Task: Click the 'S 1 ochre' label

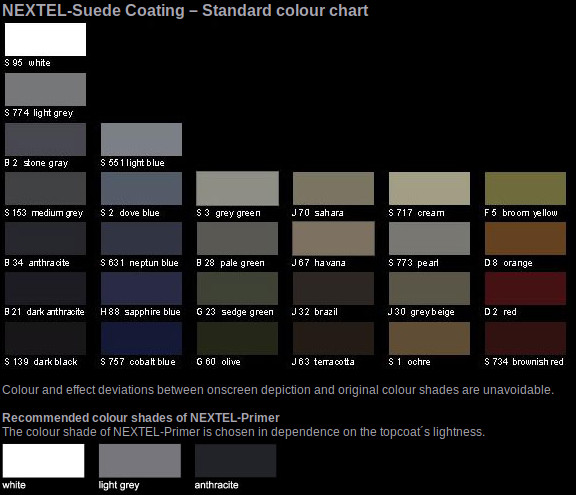Action: coord(409,362)
